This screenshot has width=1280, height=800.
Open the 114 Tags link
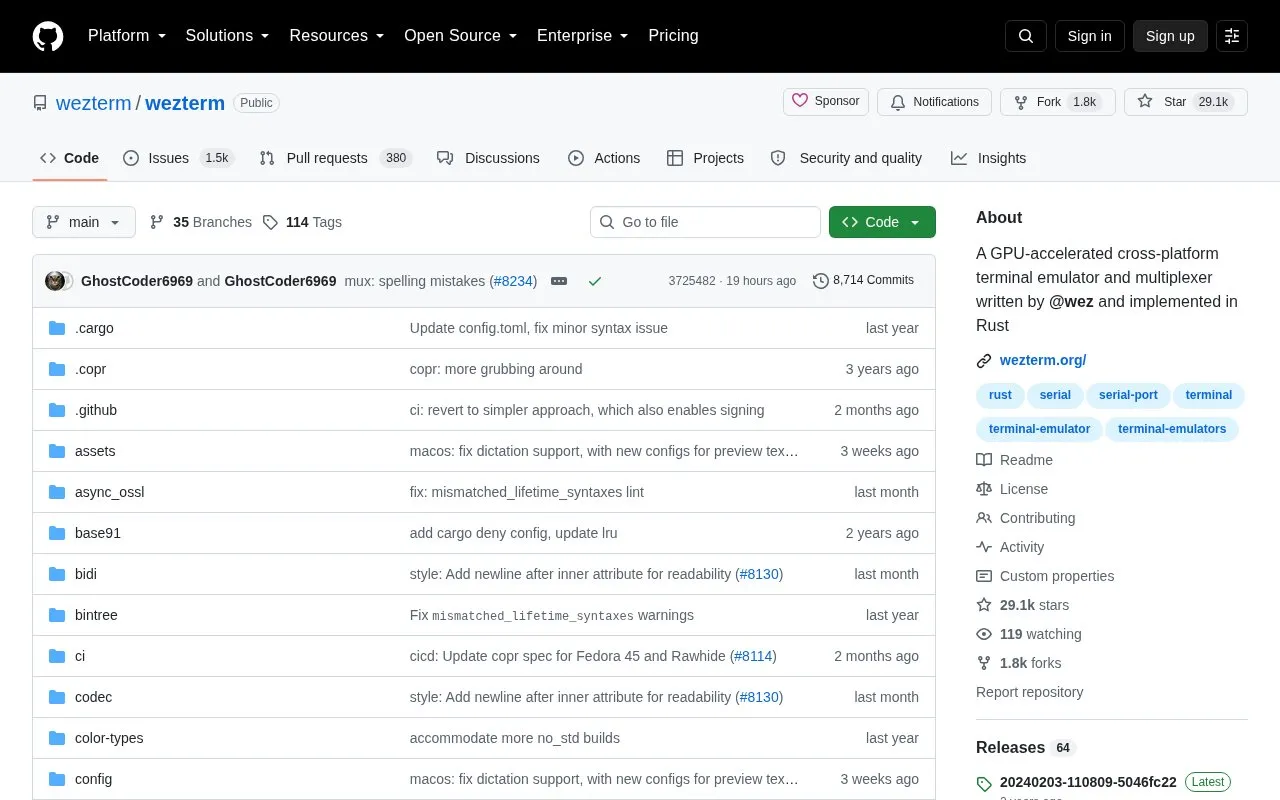click(302, 222)
